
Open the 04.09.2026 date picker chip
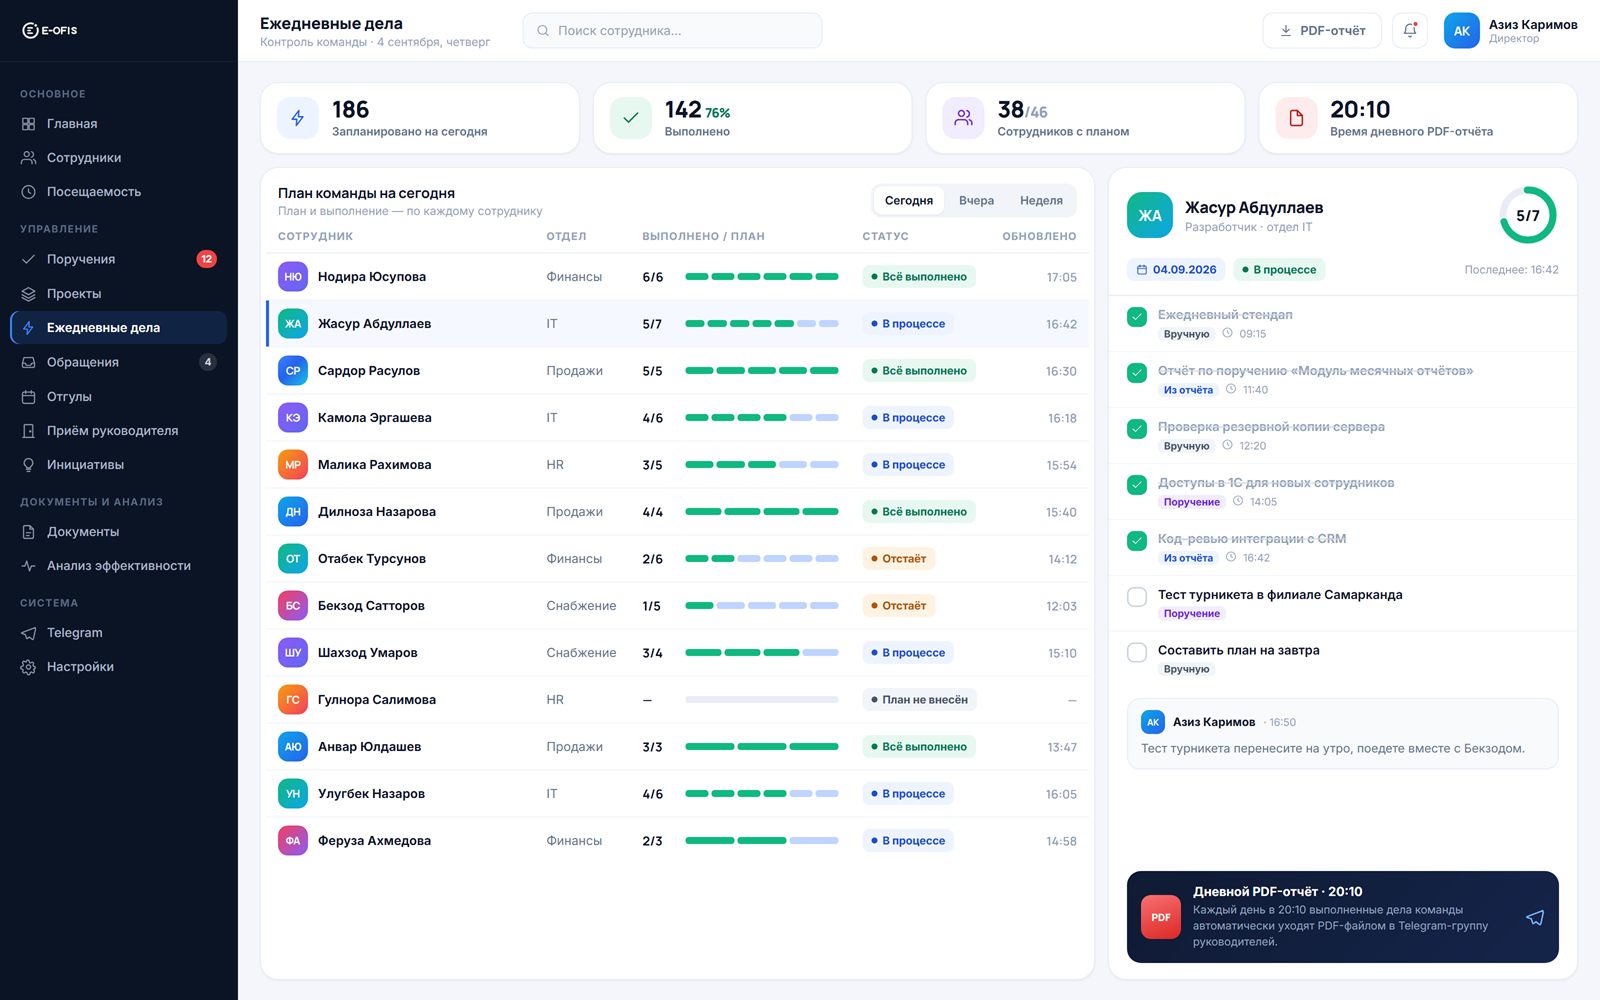(x=1176, y=270)
